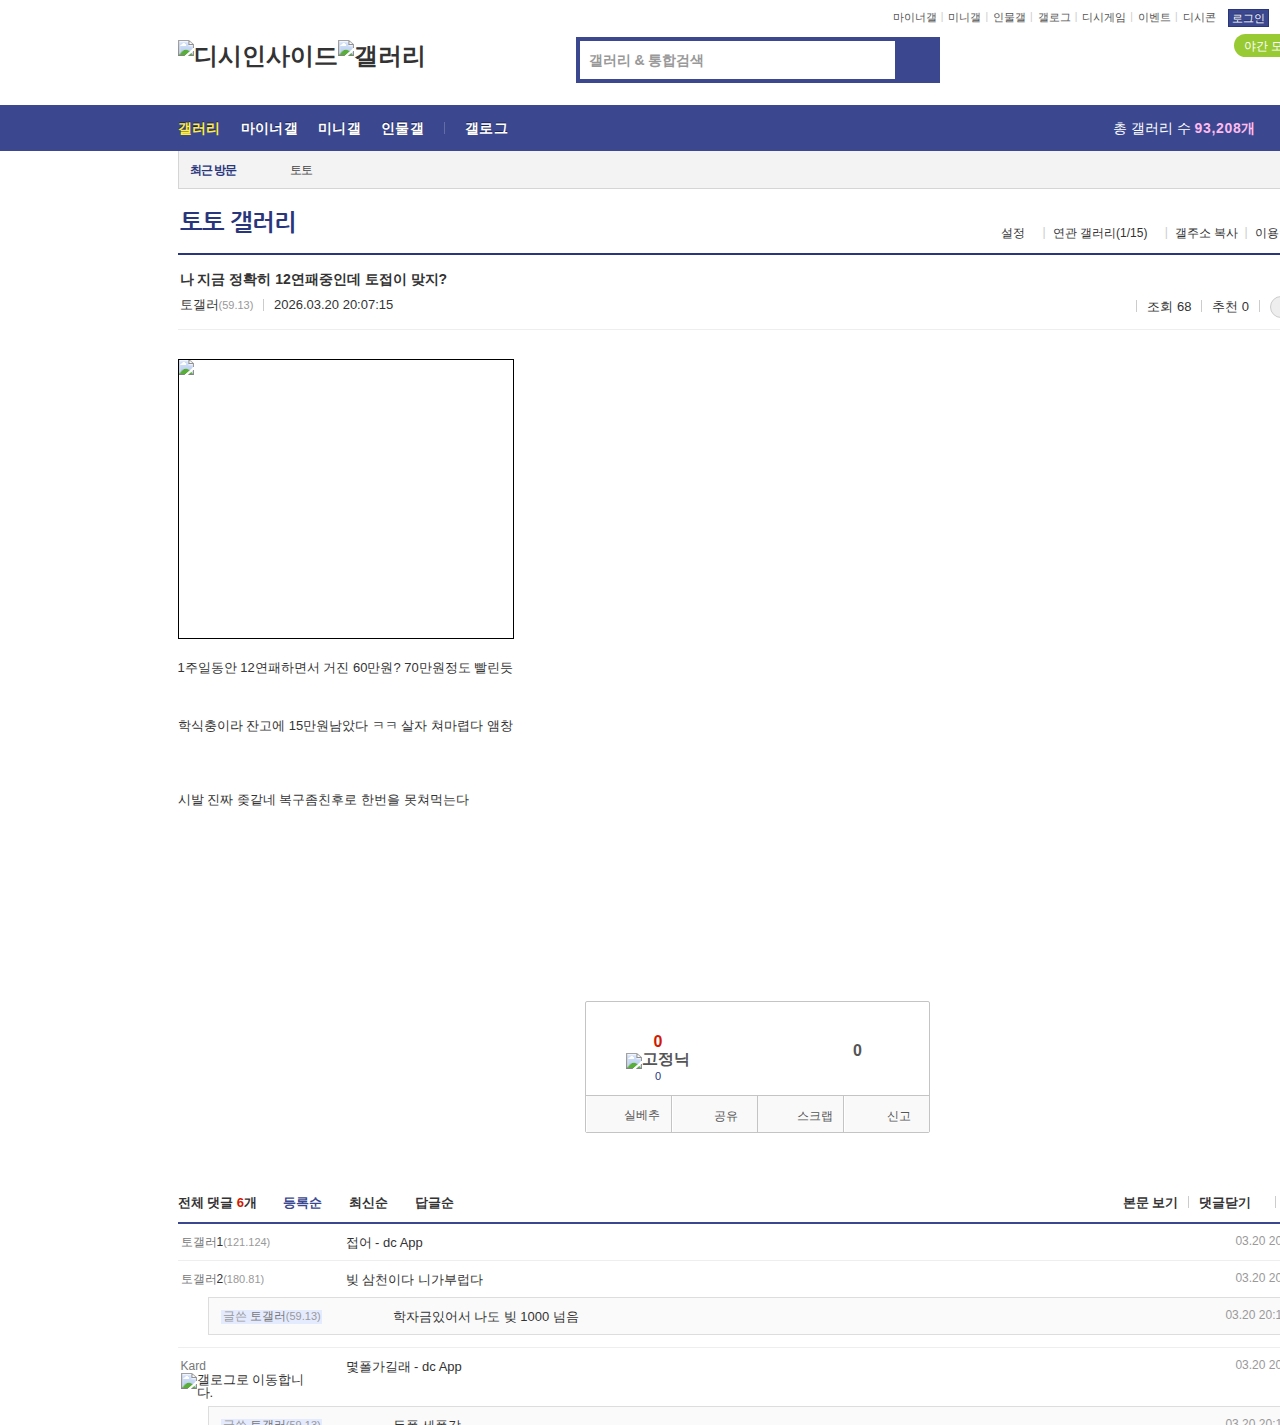Click the broken post image
Screen dimensions: 1280x1425
(x=345, y=498)
